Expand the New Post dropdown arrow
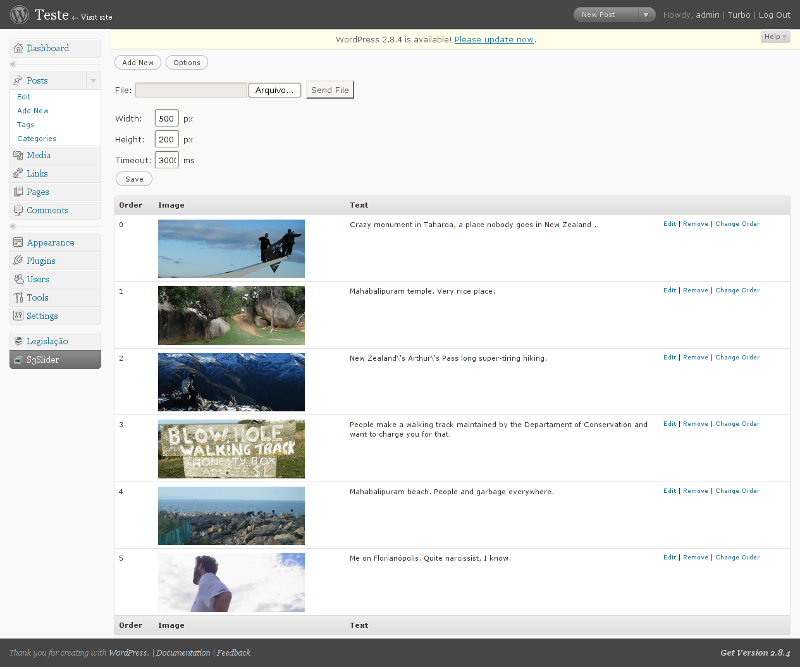800x667 pixels. tap(646, 15)
